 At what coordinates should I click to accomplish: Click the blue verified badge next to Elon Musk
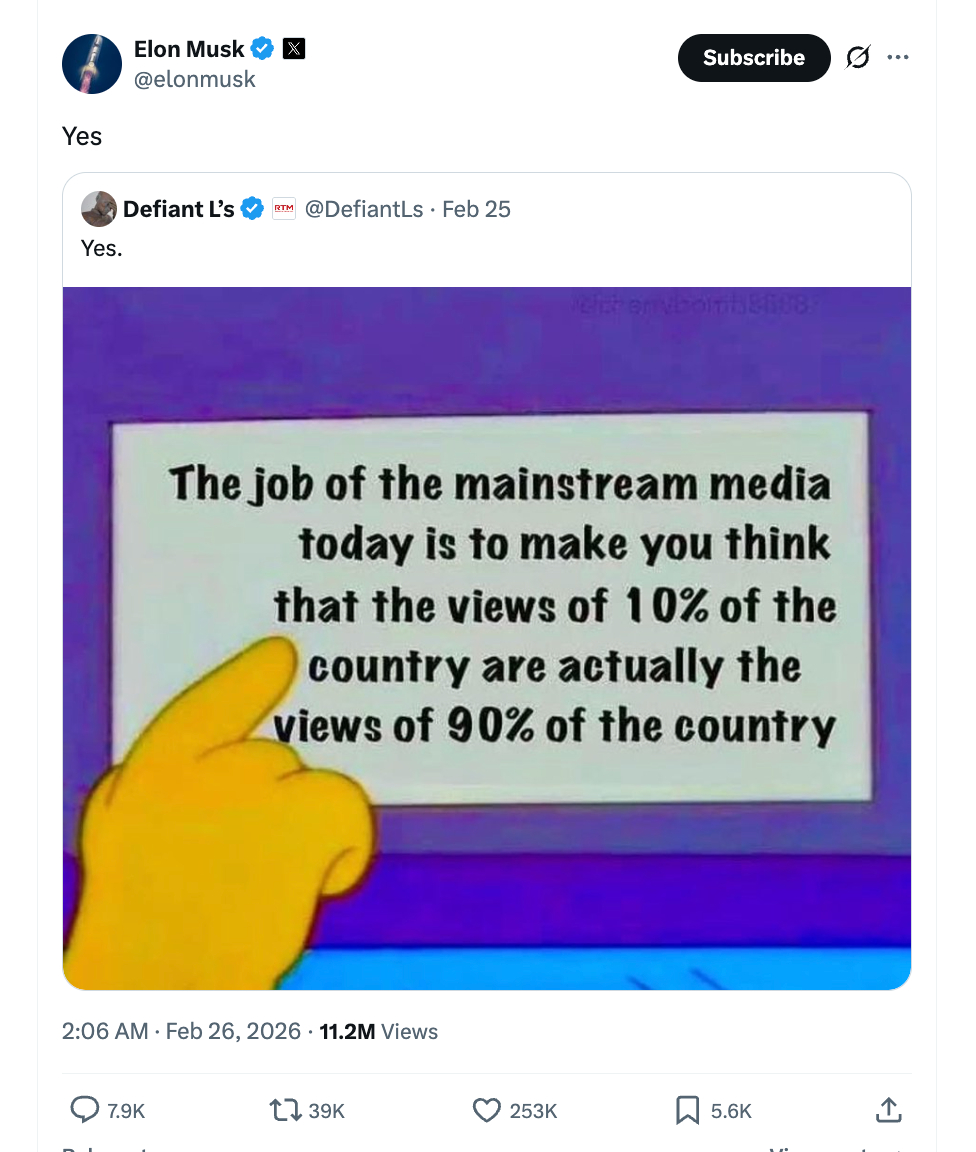coord(262,48)
